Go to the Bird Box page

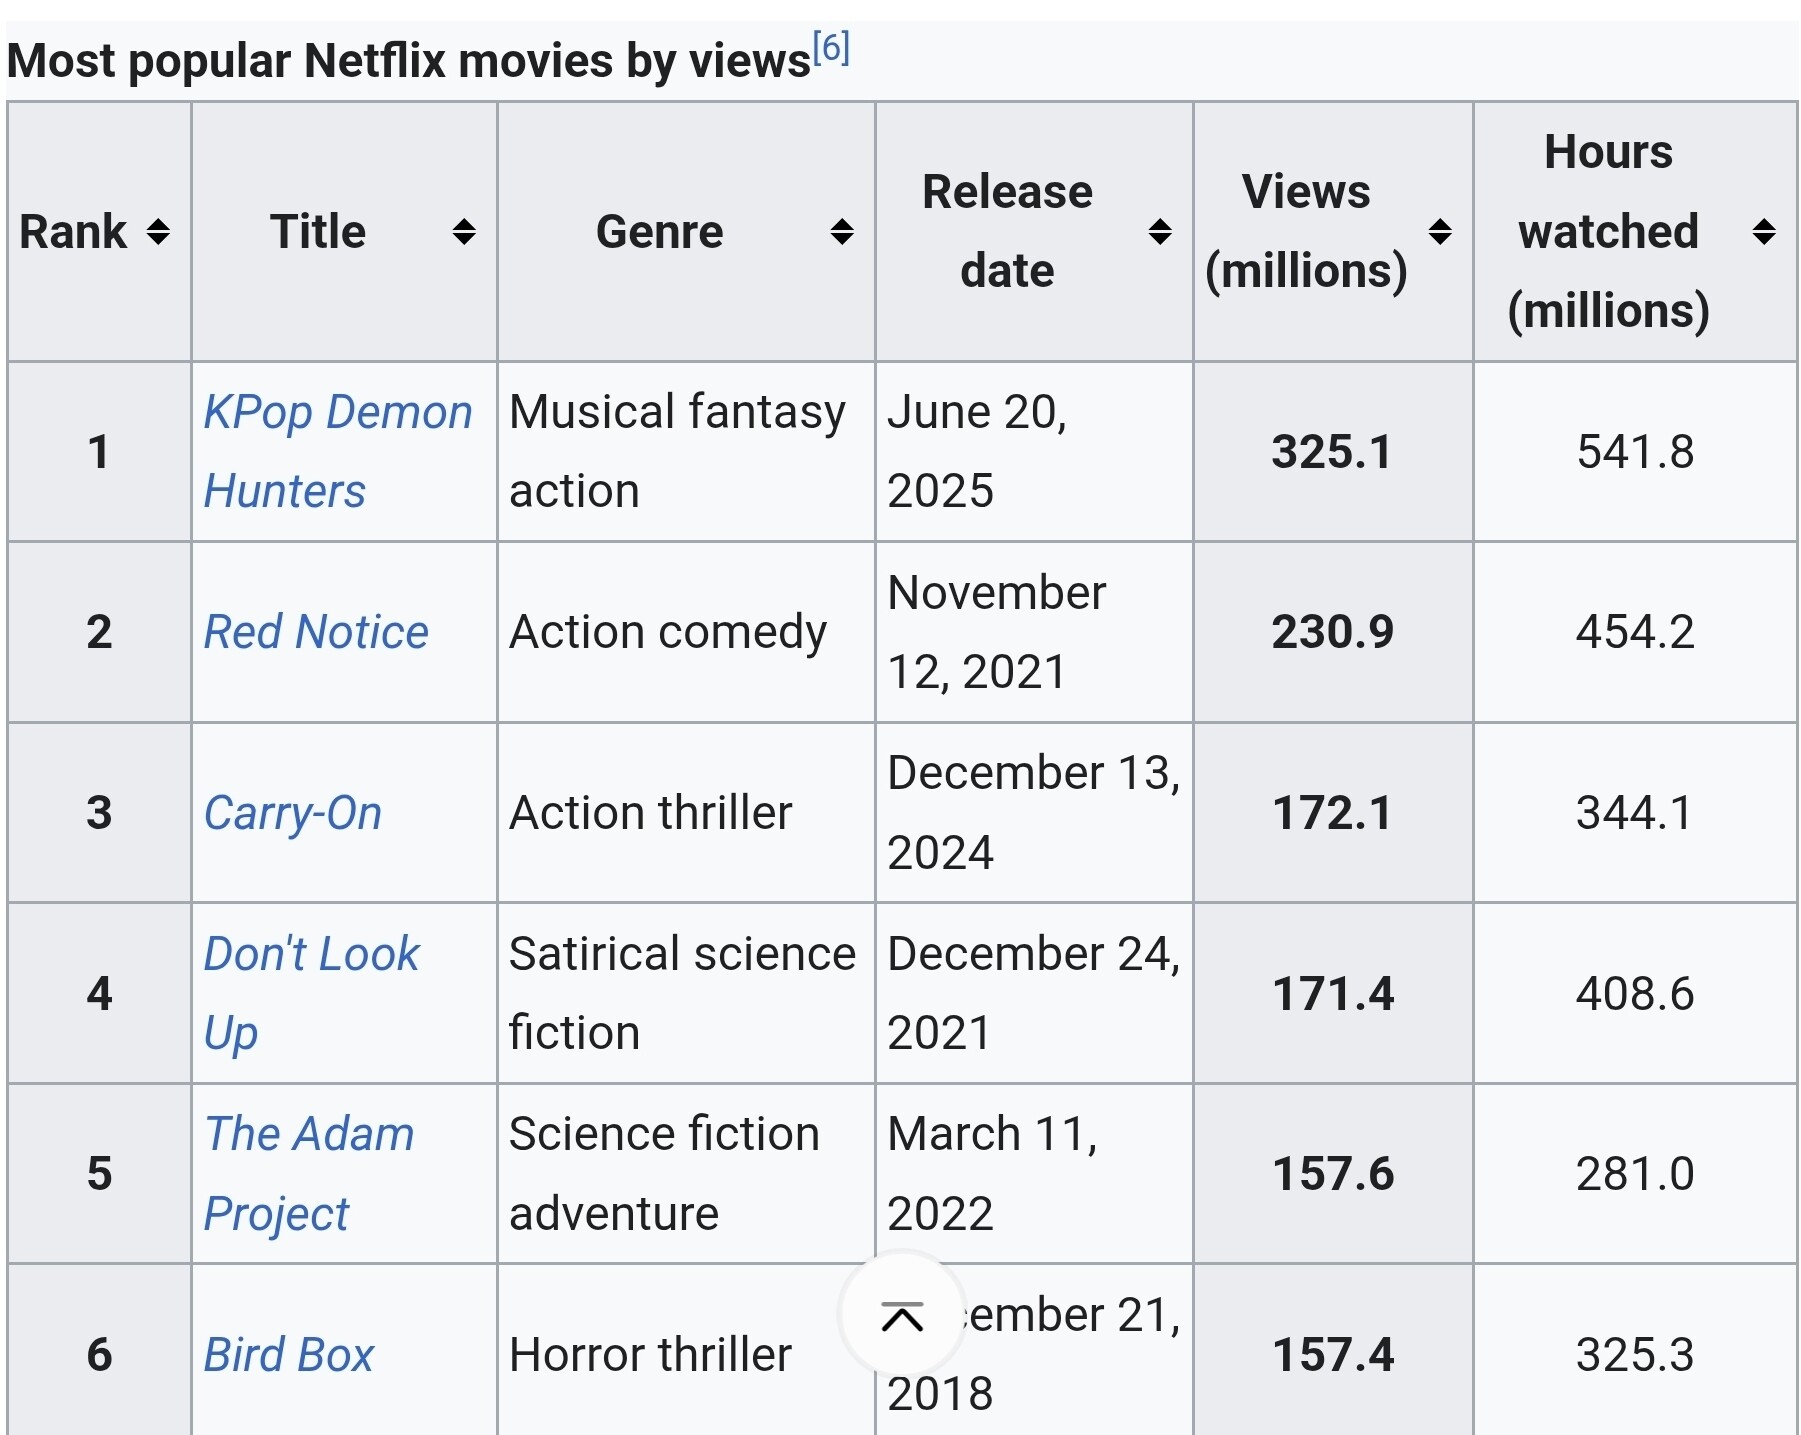[289, 1355]
